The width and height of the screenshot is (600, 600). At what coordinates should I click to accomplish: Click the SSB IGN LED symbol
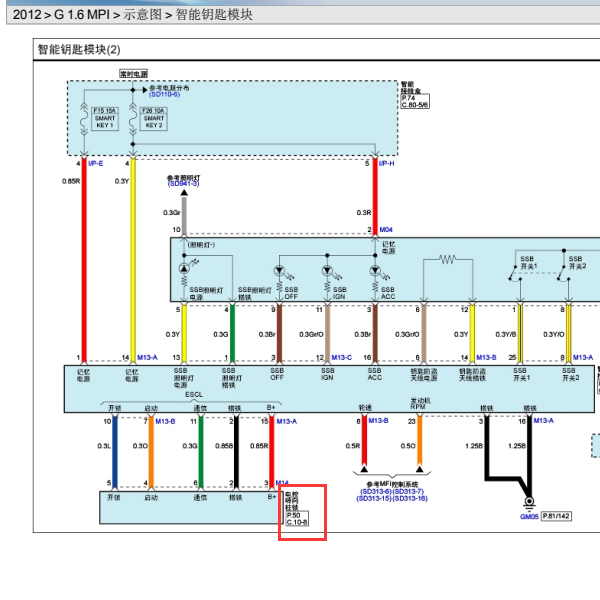327,271
